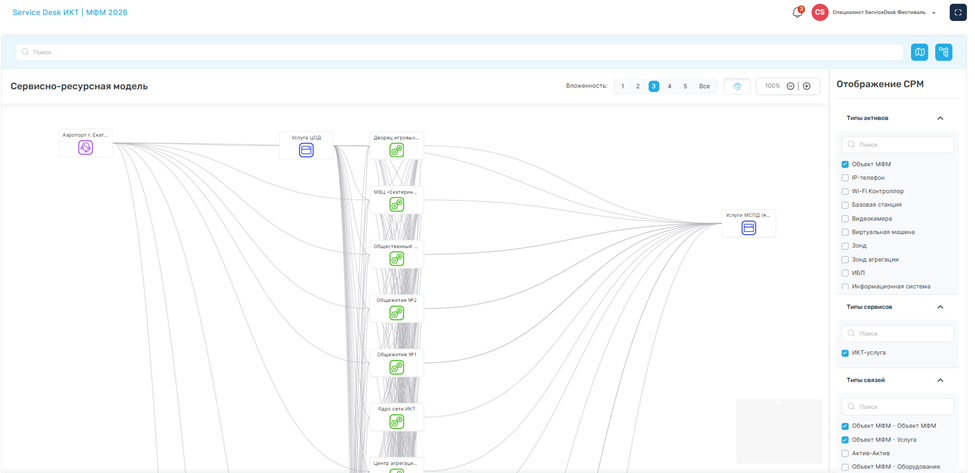This screenshot has height=473, width=975.
Task: Open the user profile dropdown arrow
Action: 934,13
